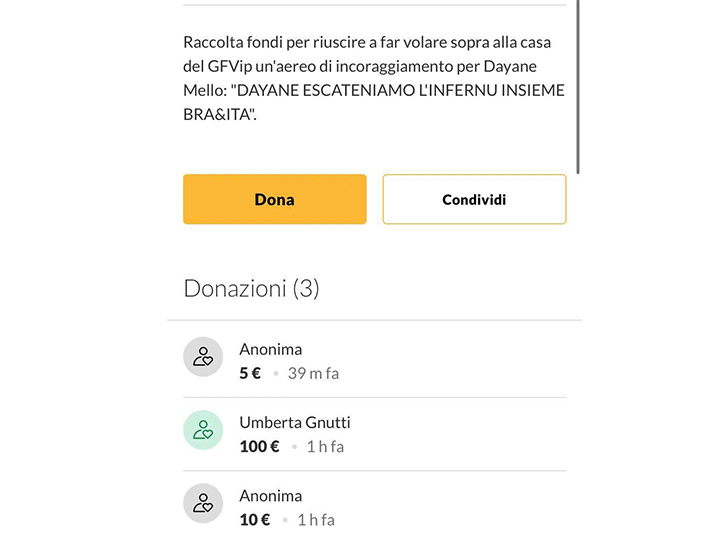This screenshot has width=720, height=556.
Task: Click the "39 m fa" timestamp
Action: 313,373
